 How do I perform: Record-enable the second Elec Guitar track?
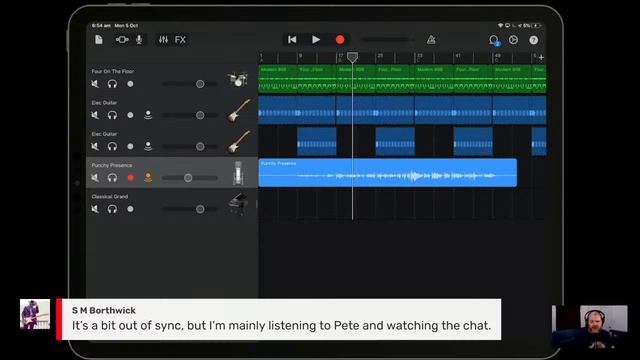coord(130,146)
